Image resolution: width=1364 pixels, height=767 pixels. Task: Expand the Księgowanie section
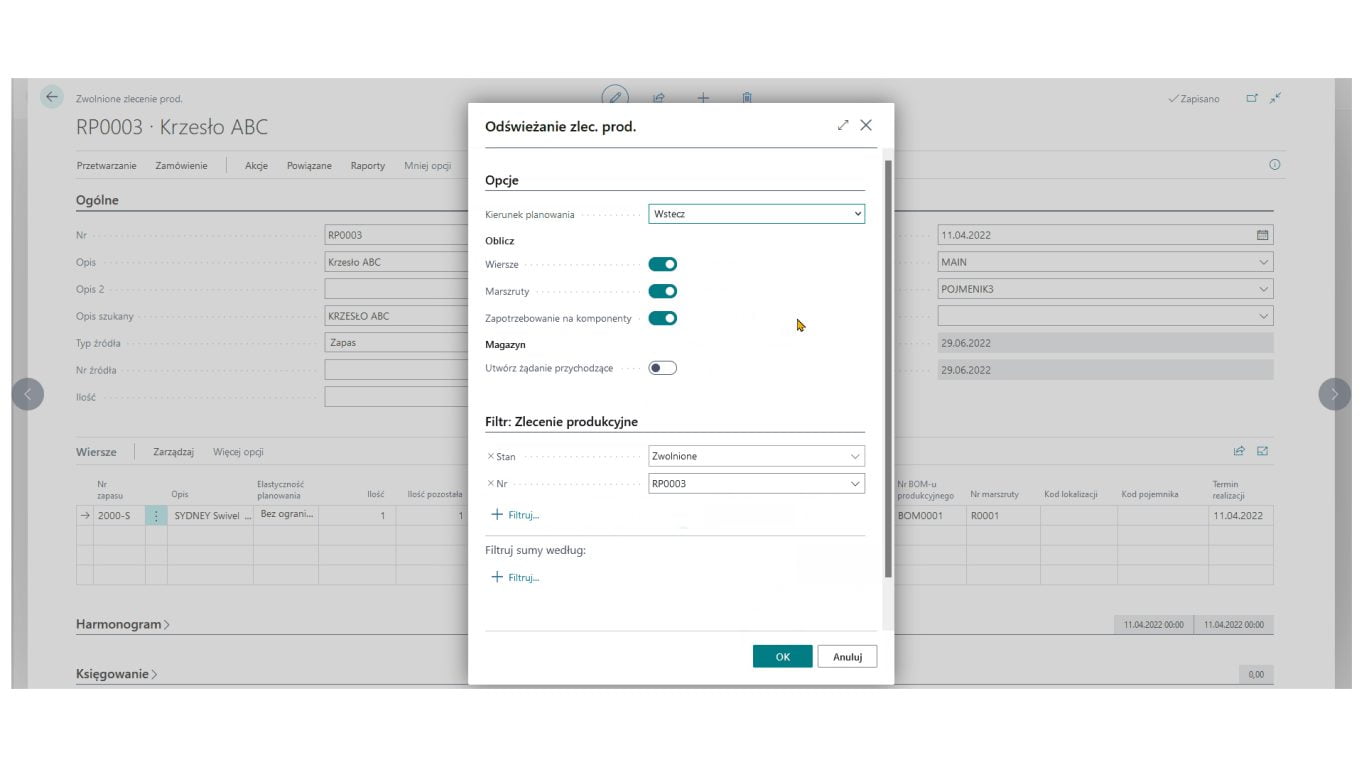pyautogui.click(x=117, y=674)
